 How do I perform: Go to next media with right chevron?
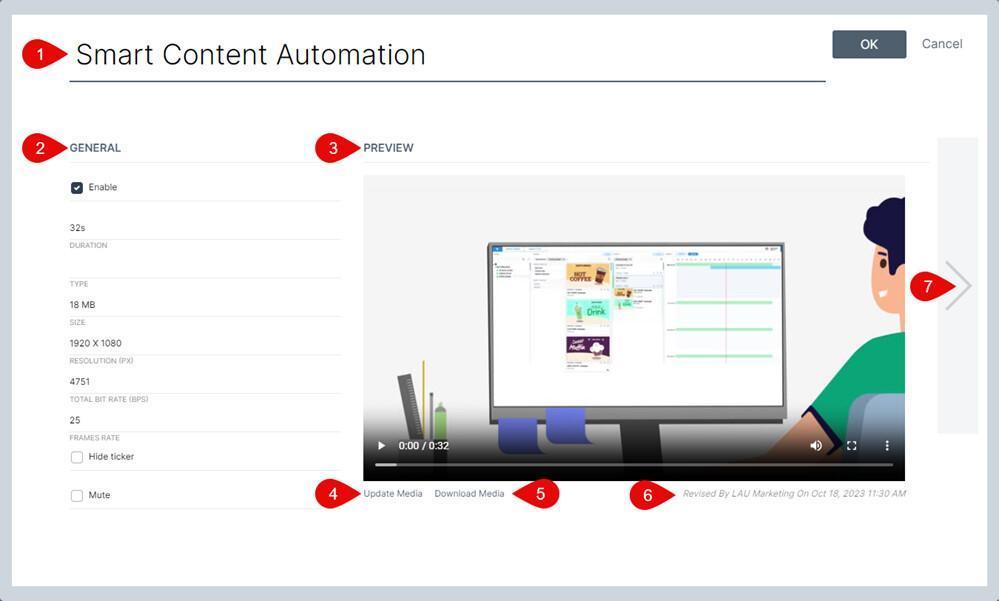[958, 286]
